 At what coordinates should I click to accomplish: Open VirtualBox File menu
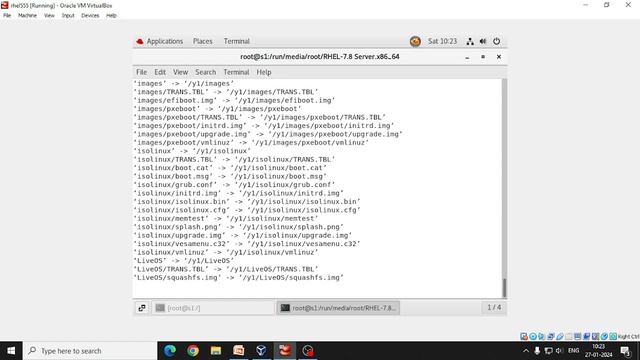tap(7, 16)
